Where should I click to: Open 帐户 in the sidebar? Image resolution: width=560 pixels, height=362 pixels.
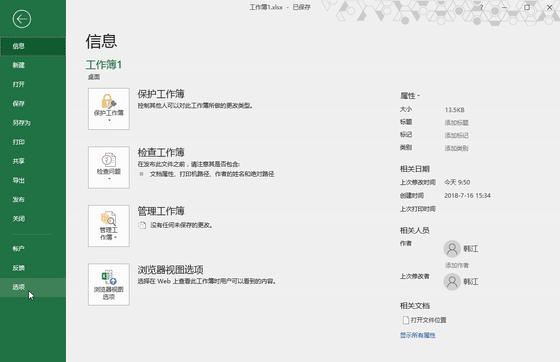(x=33, y=248)
